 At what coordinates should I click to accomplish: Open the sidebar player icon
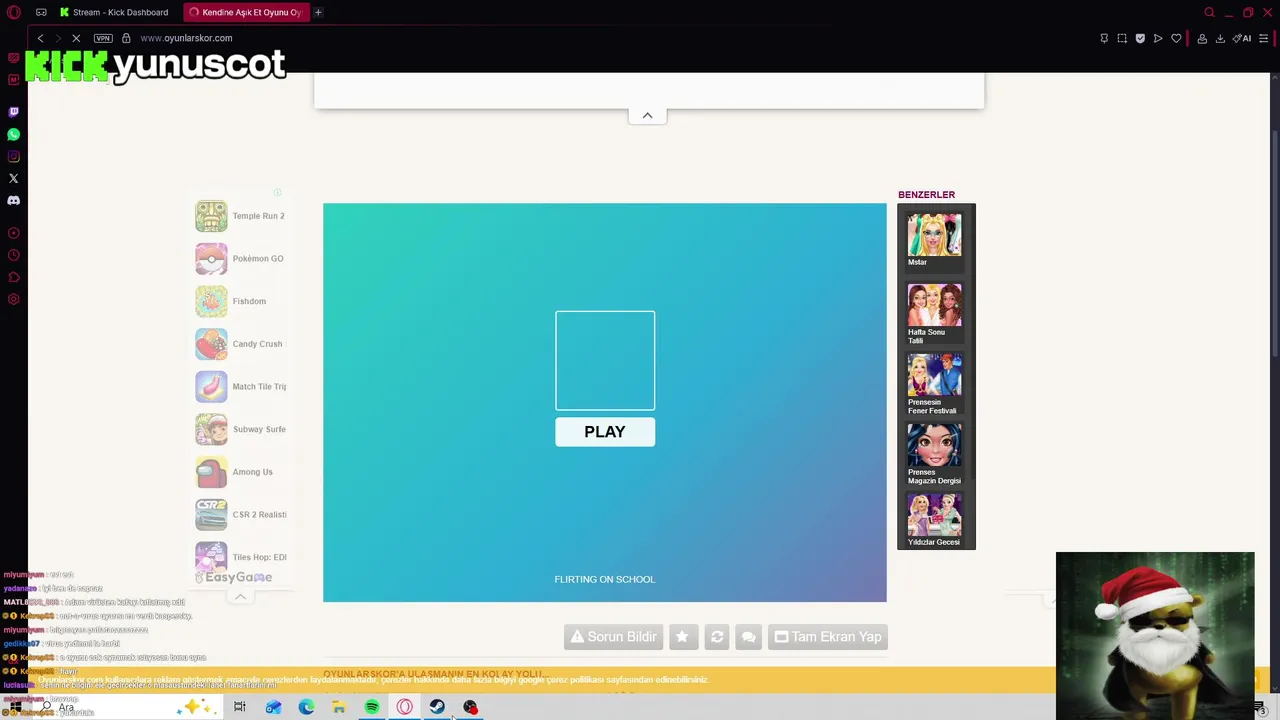tap(14, 233)
